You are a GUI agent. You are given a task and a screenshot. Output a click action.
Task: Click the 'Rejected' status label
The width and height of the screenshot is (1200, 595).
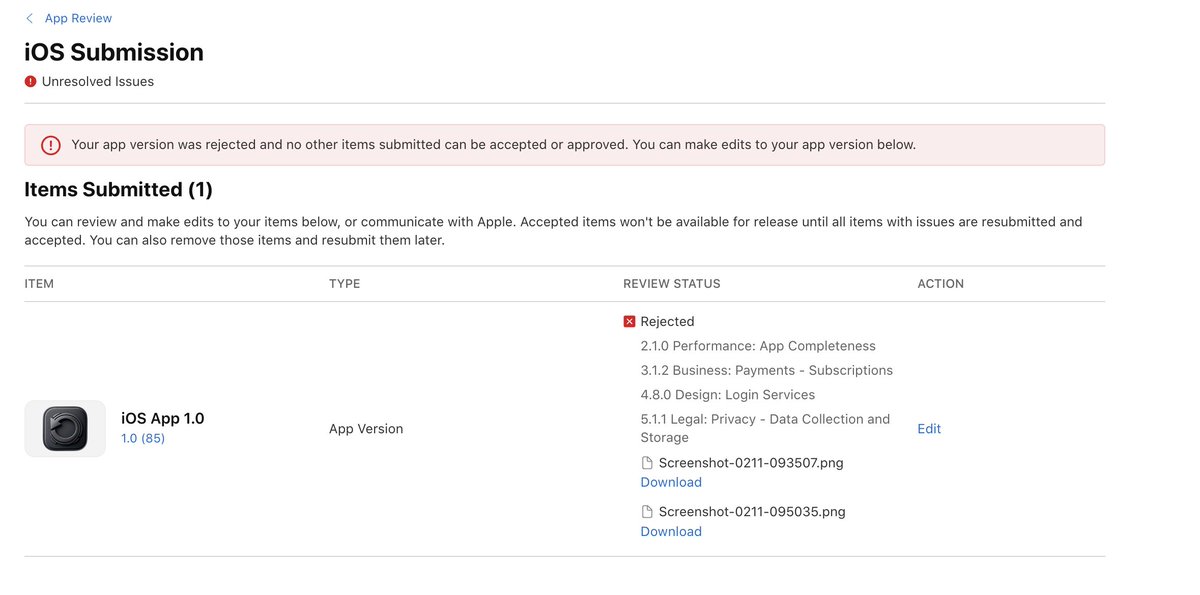tap(667, 322)
